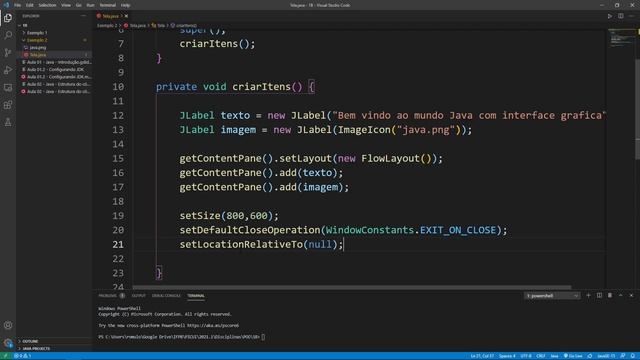Click the JavaSE runtime status bar item

click(x=606, y=356)
